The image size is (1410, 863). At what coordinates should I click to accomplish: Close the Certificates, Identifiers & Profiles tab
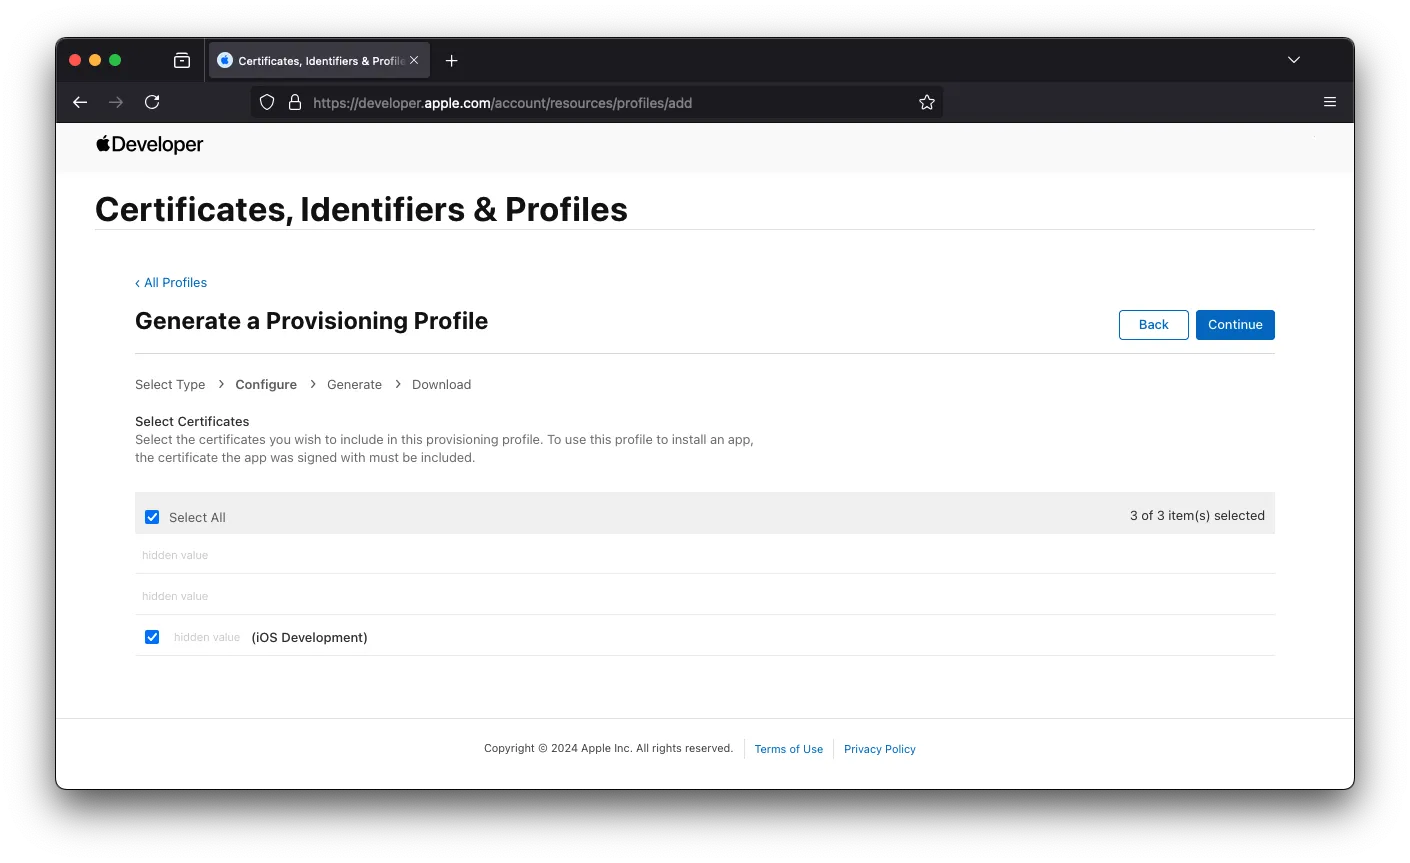tap(414, 60)
